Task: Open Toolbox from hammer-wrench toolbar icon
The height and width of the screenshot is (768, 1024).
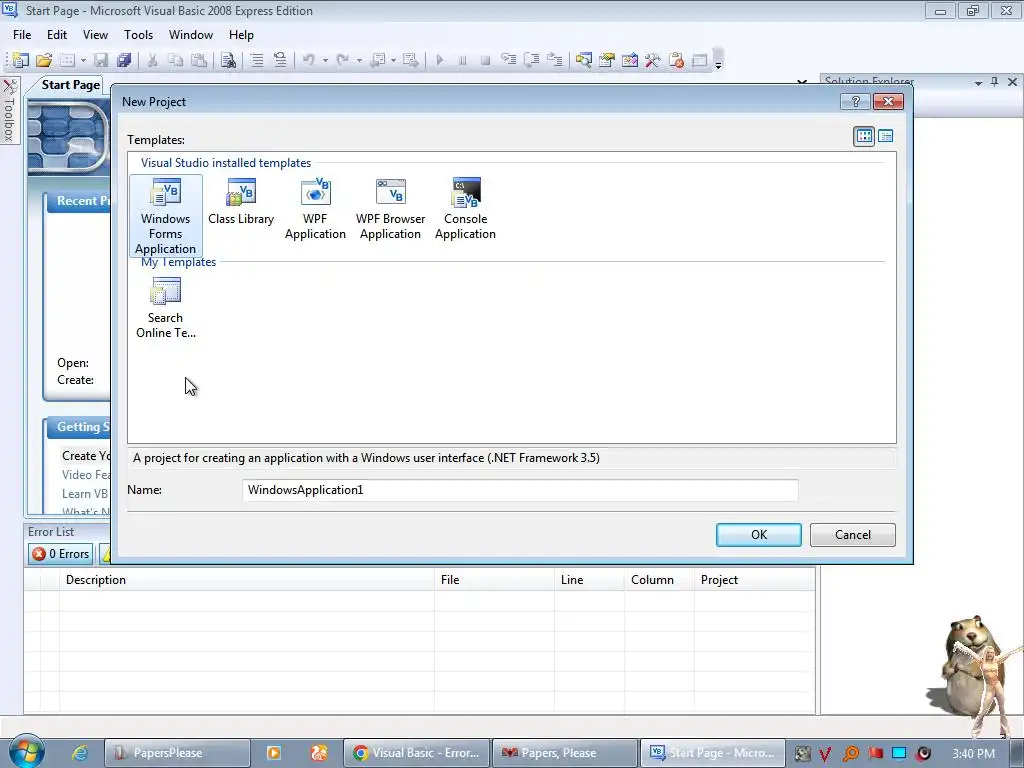Action: click(x=652, y=60)
